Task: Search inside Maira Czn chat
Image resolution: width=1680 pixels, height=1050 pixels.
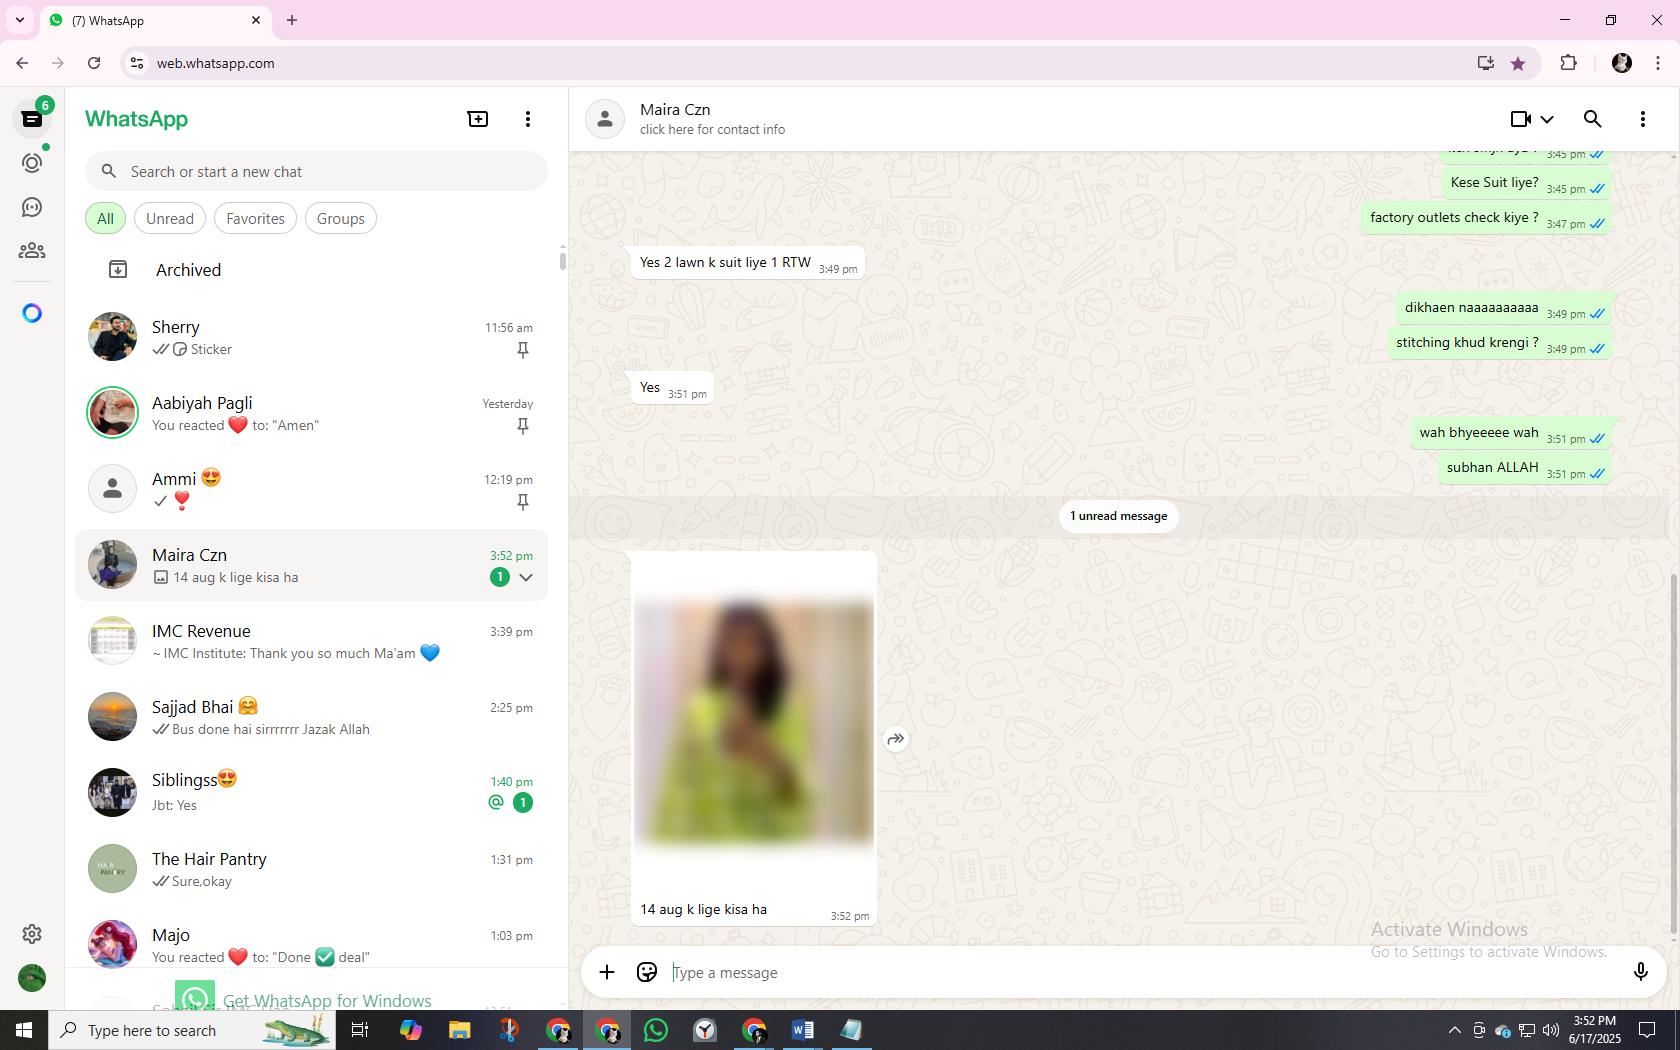Action: tap(1593, 119)
